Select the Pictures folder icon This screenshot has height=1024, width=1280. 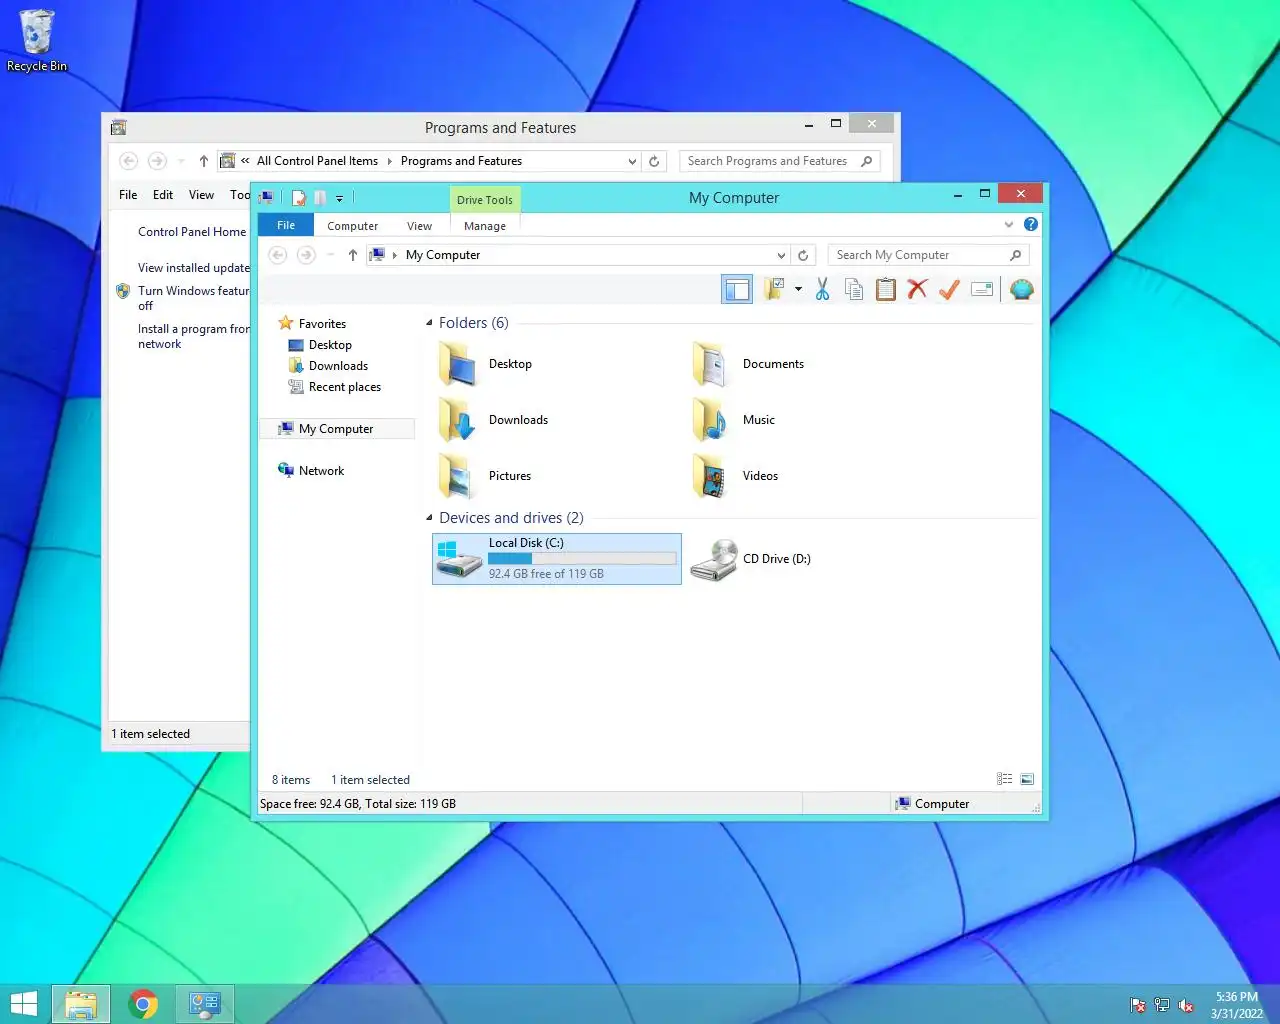click(458, 476)
